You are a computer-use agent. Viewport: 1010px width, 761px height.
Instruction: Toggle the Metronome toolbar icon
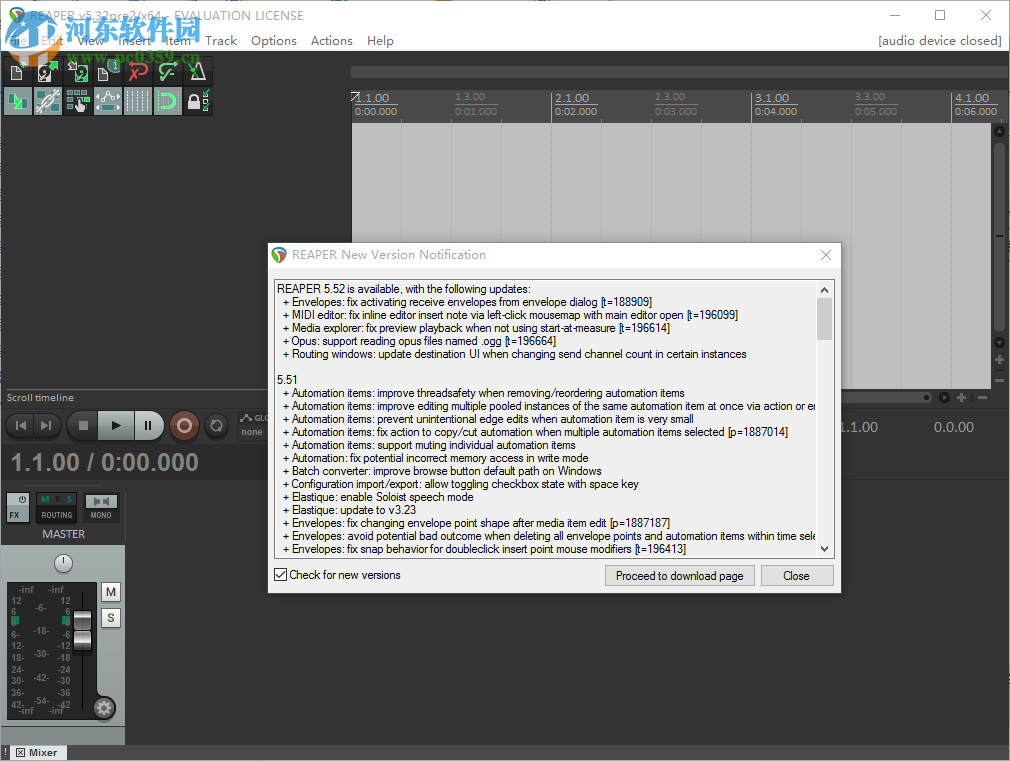[197, 72]
